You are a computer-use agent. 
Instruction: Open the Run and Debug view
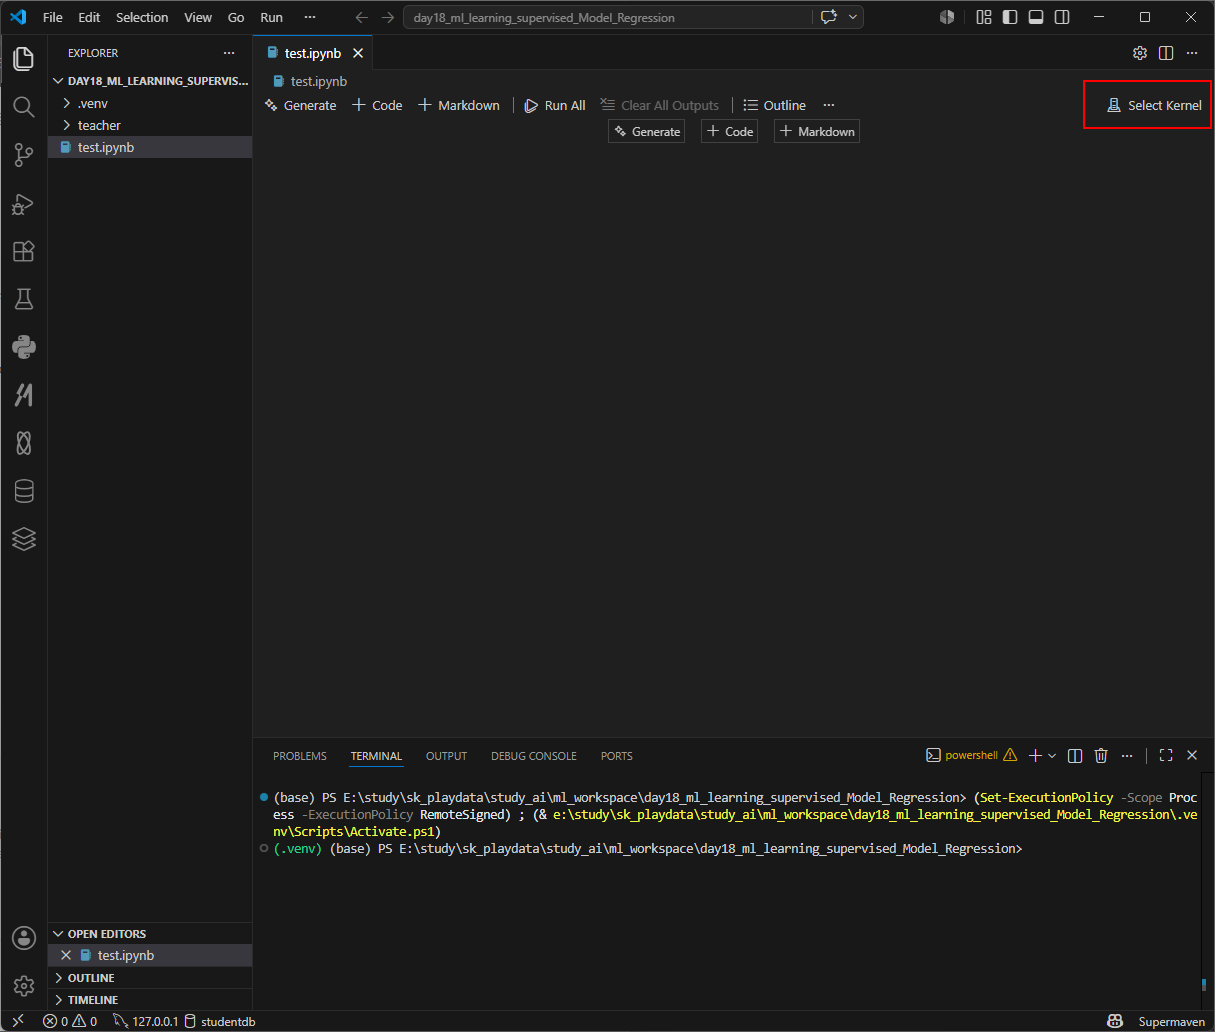(x=24, y=203)
